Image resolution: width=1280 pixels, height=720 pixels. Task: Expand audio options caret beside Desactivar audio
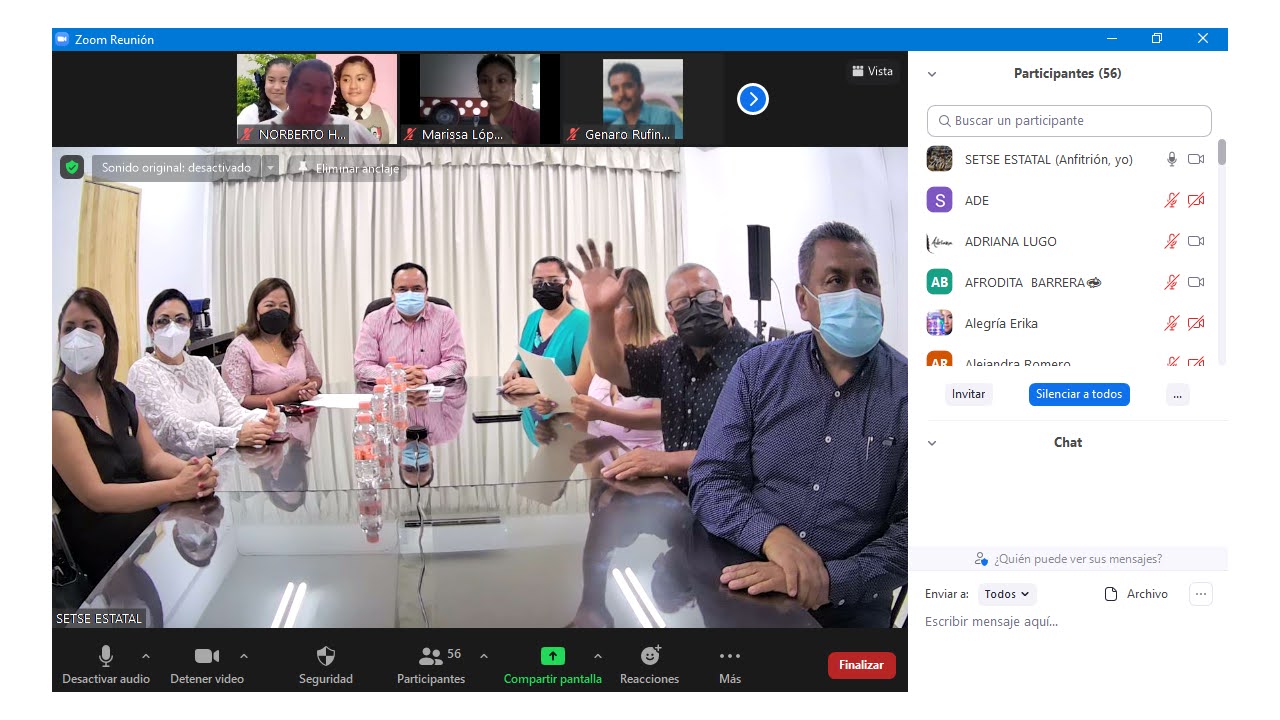[x=146, y=656]
